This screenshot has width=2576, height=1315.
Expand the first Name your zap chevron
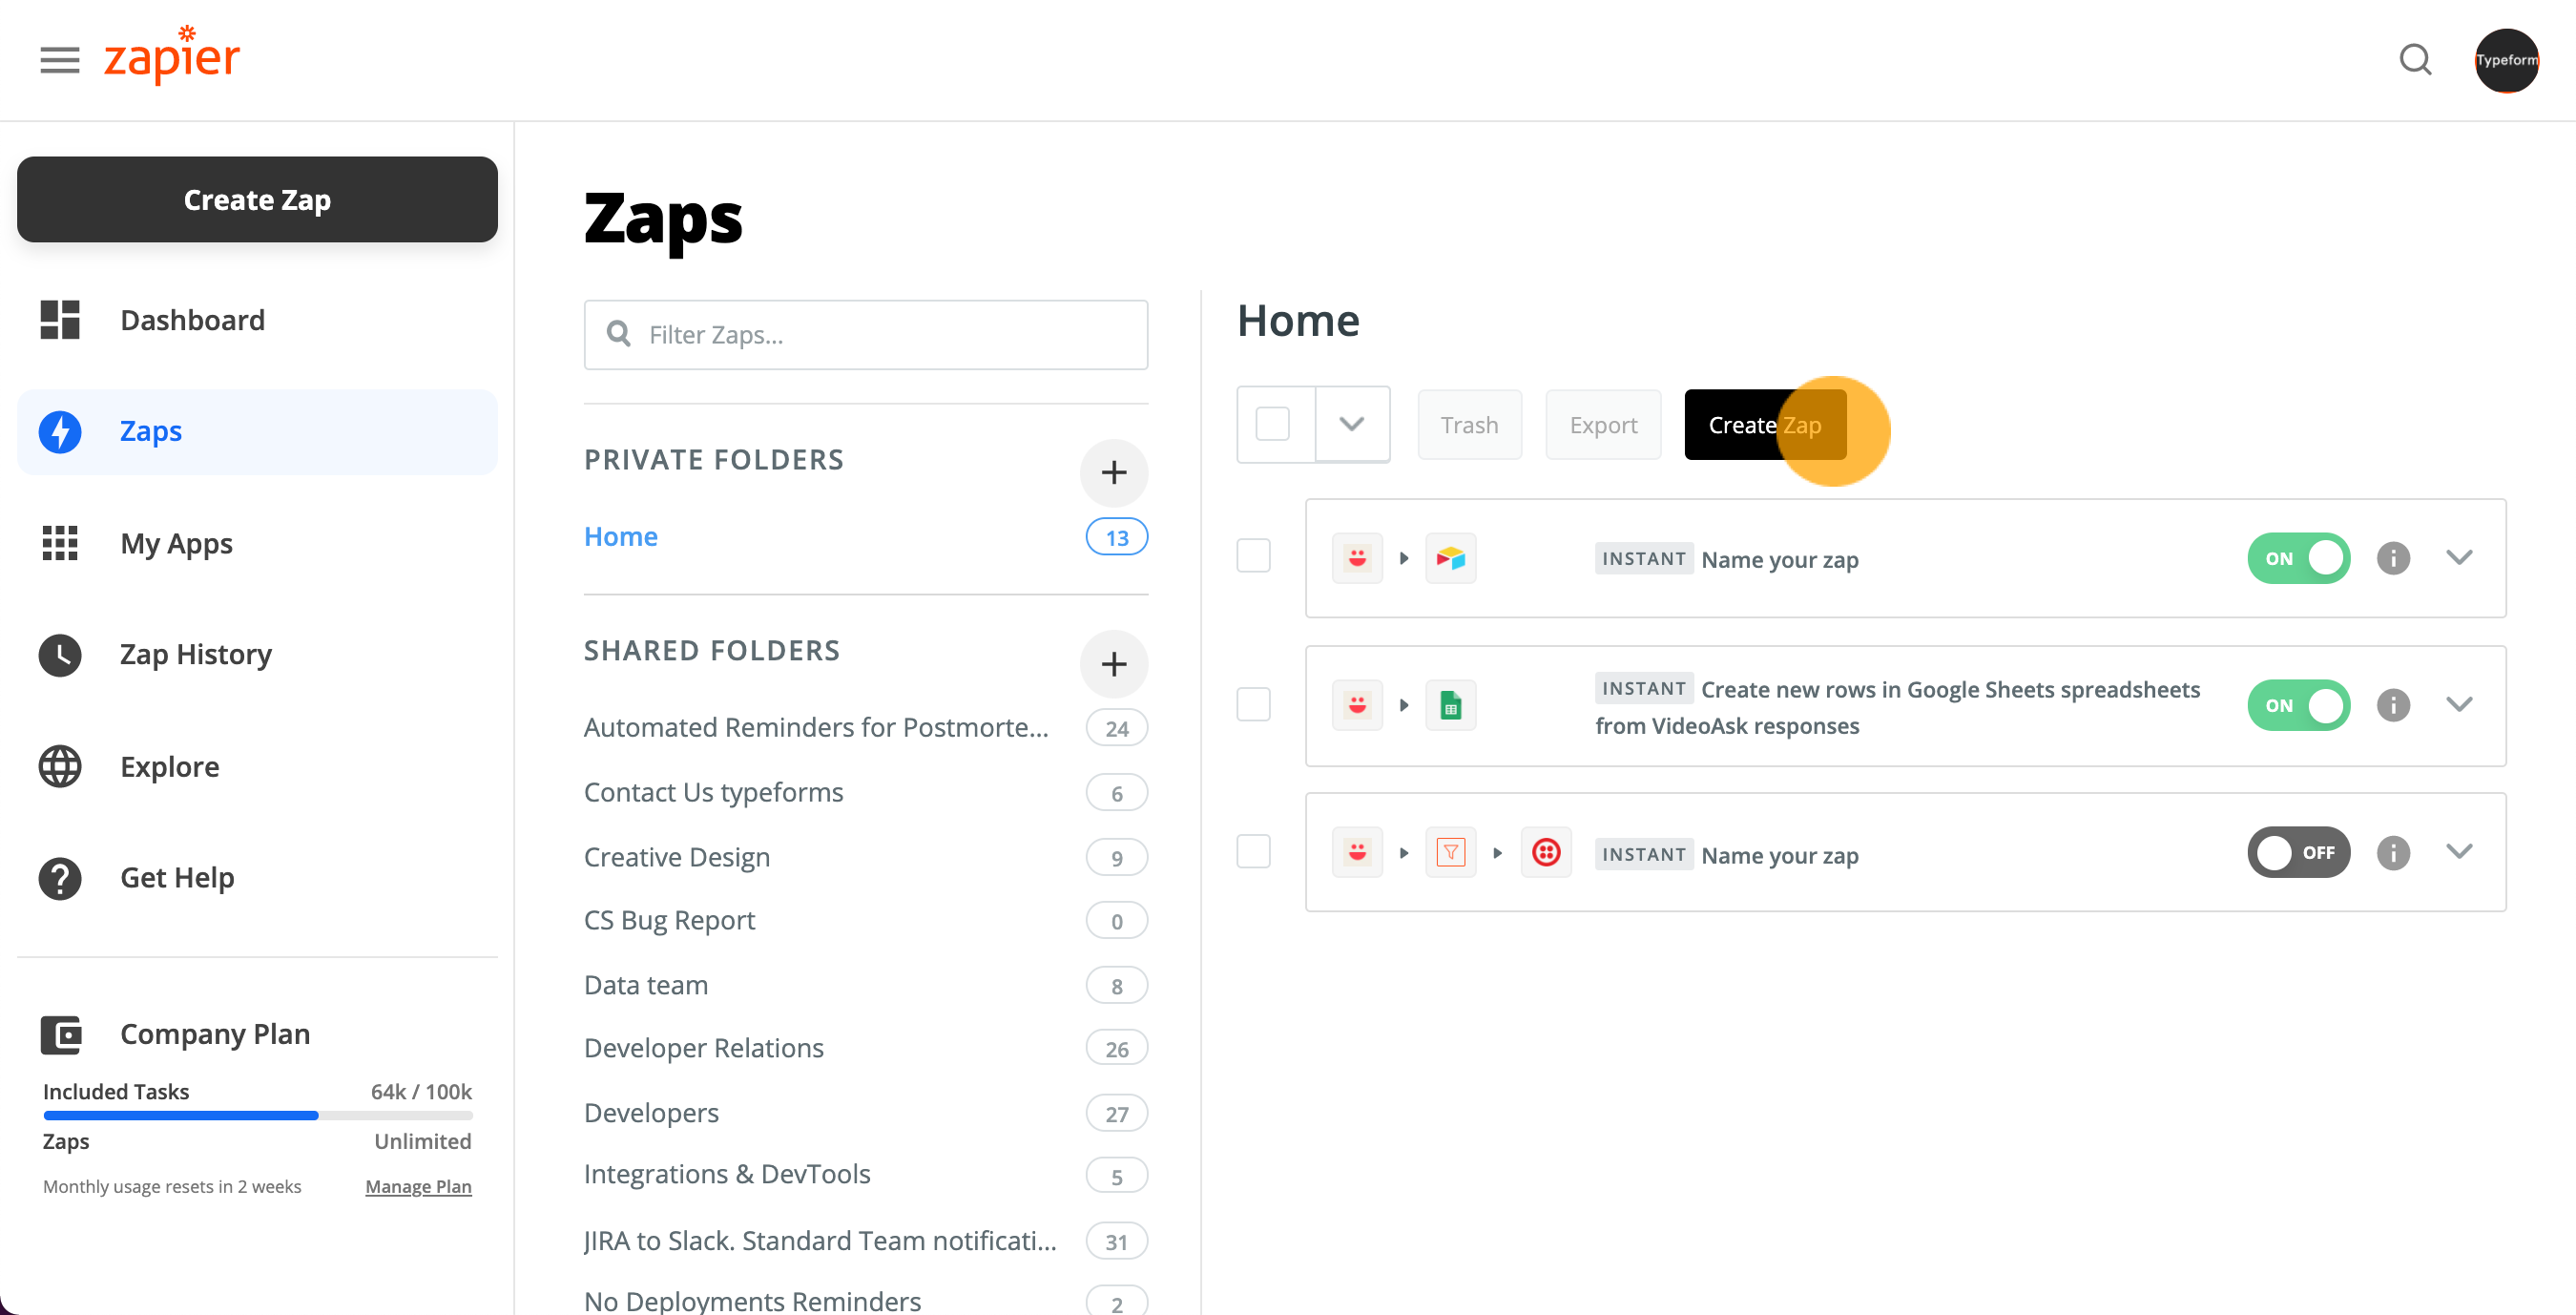tap(2459, 557)
